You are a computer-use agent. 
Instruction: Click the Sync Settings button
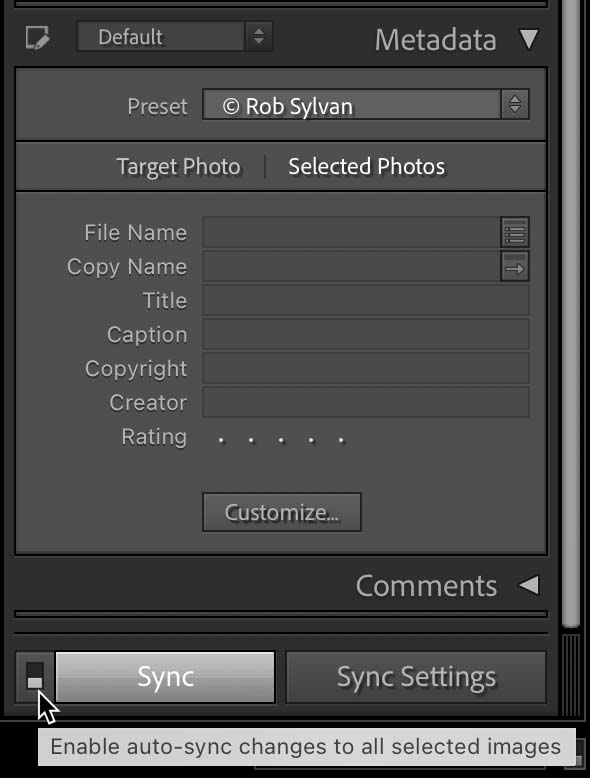416,677
